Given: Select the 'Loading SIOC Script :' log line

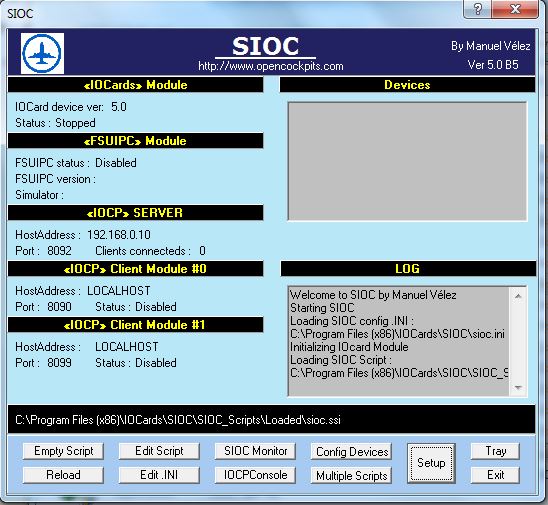Looking at the screenshot, I should (x=341, y=360).
